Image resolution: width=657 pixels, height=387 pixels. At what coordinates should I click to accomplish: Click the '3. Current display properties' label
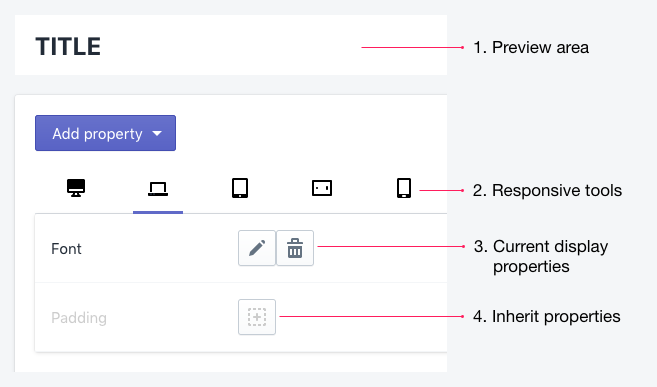point(541,256)
